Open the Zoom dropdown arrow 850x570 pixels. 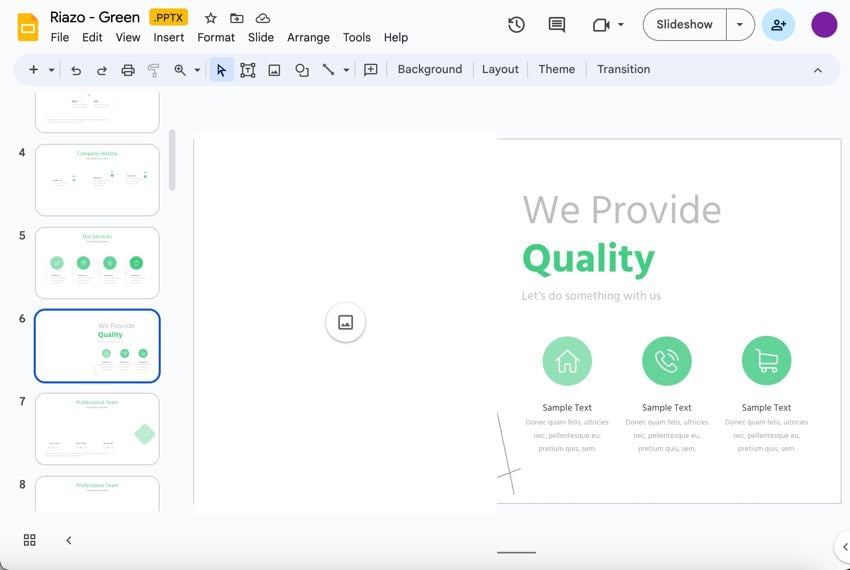tap(197, 70)
